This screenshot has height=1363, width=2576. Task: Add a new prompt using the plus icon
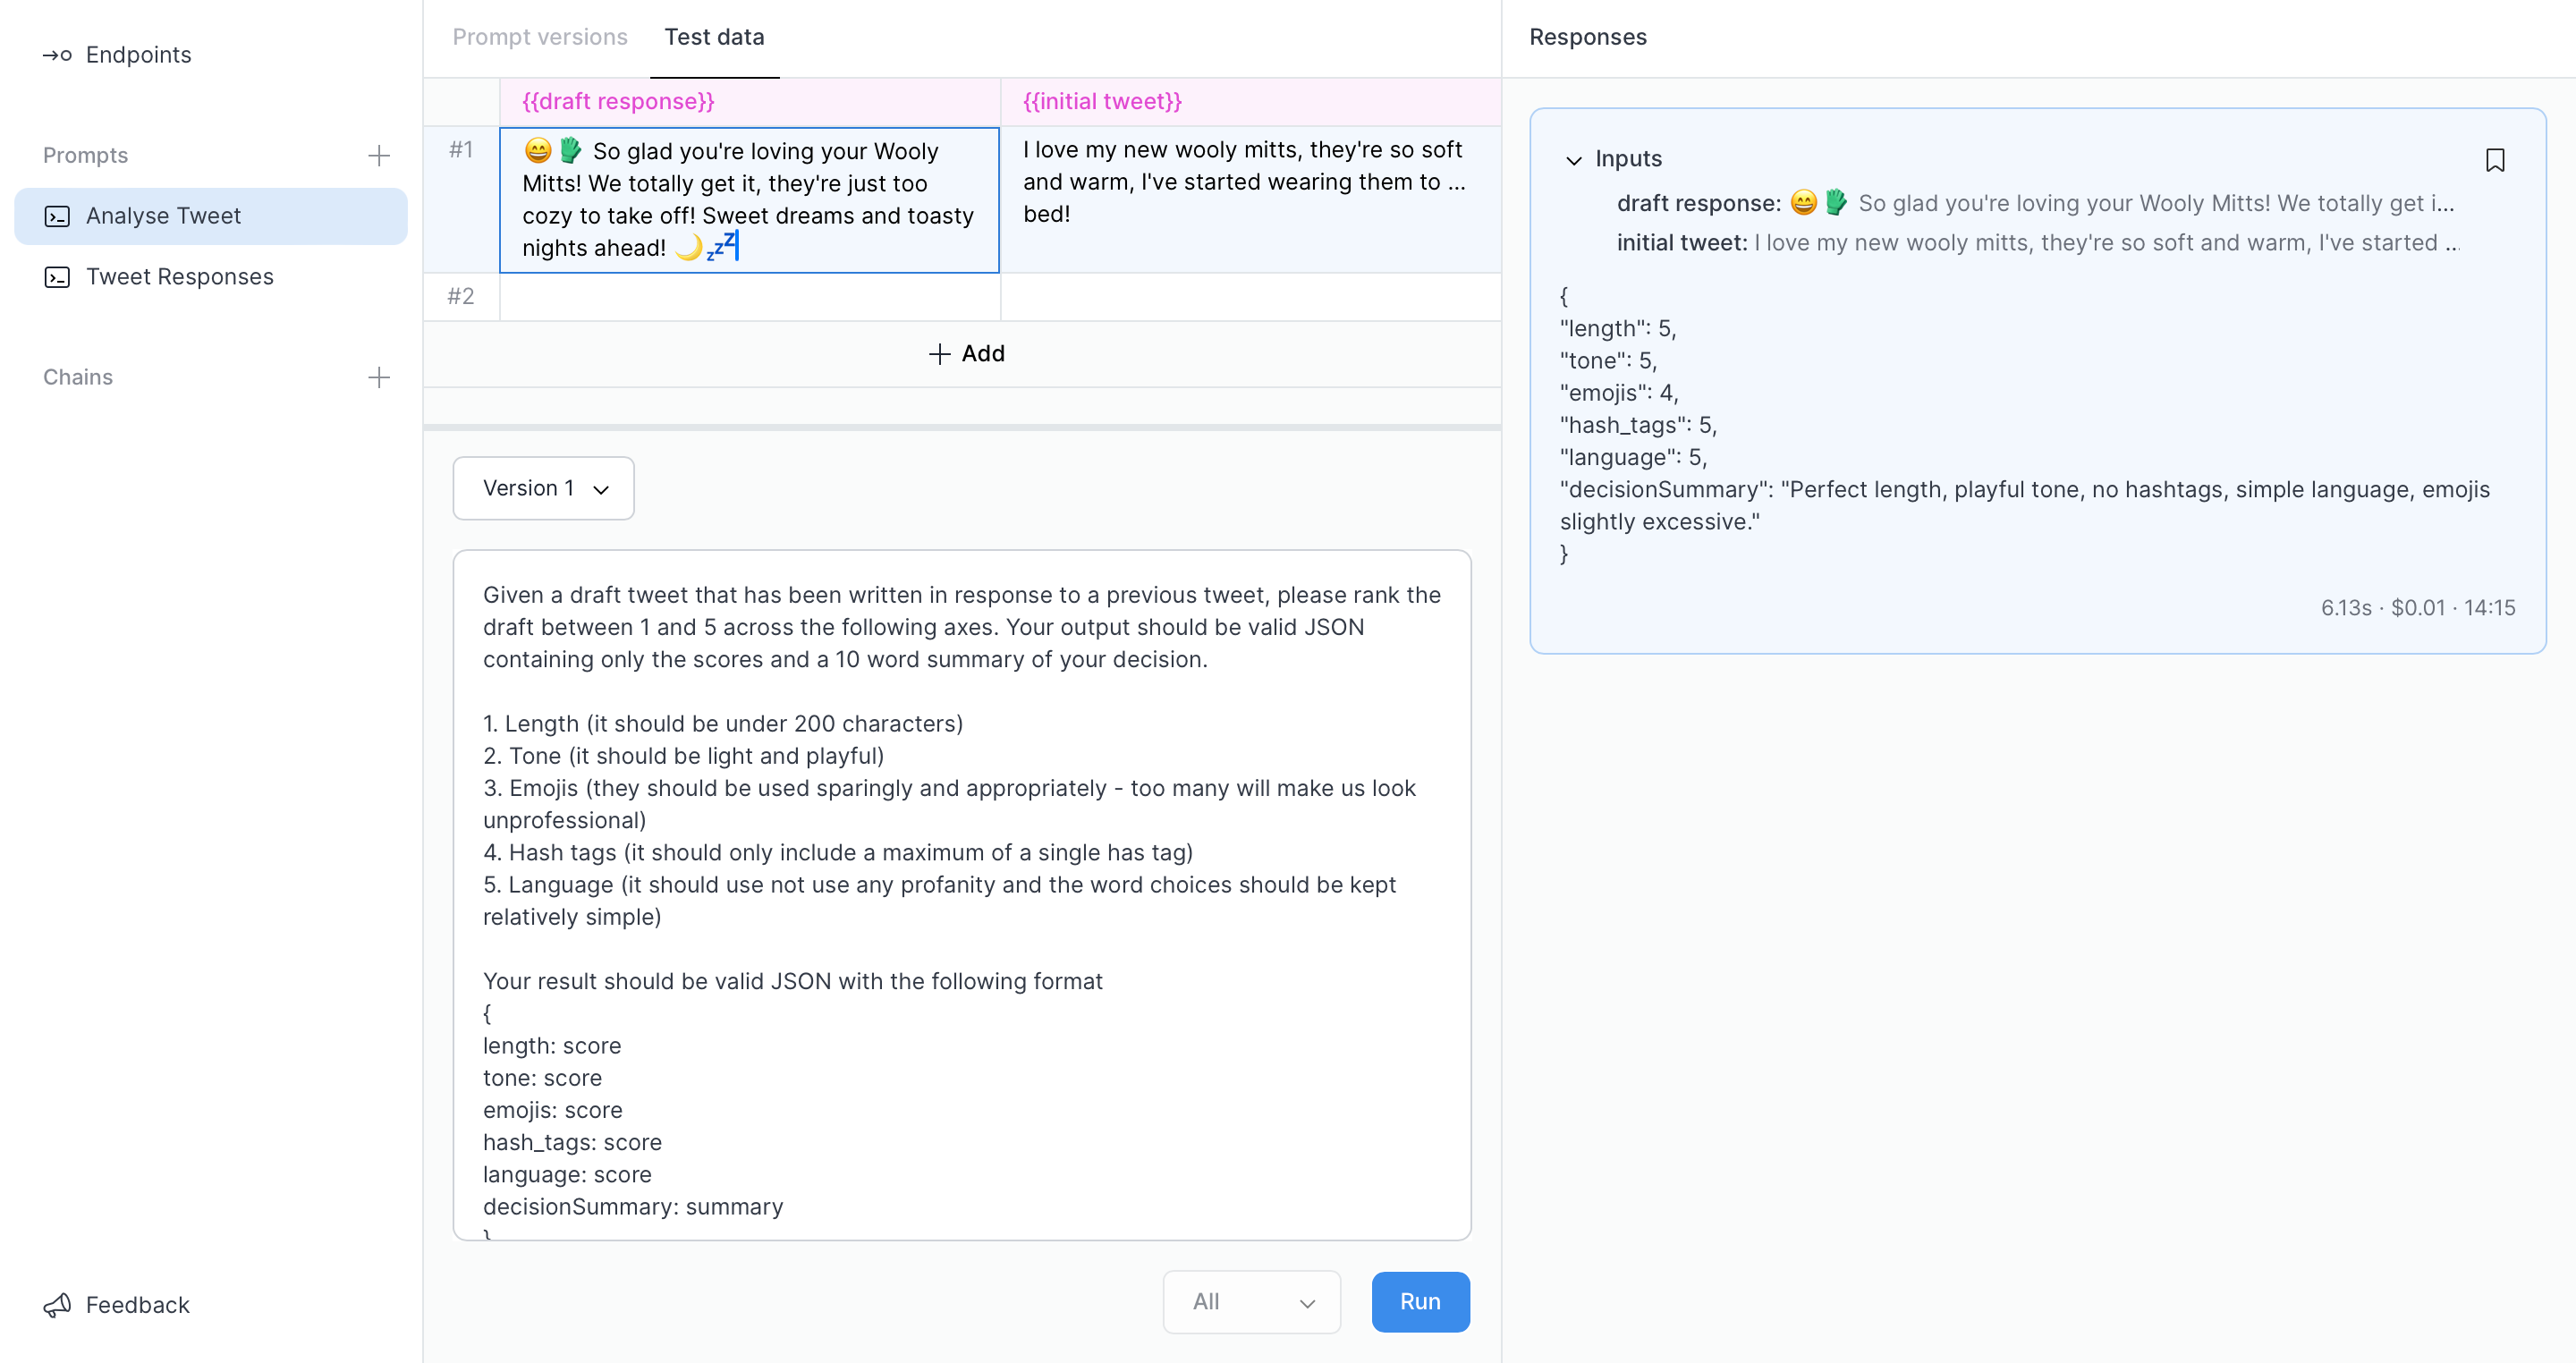coord(380,155)
